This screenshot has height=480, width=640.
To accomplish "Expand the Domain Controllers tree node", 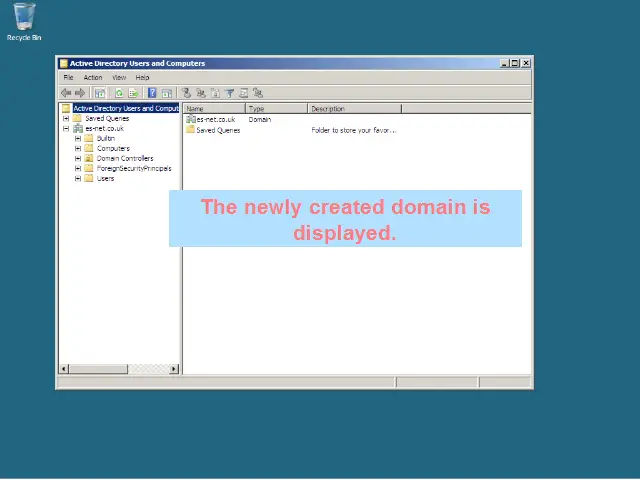I will coord(78,158).
